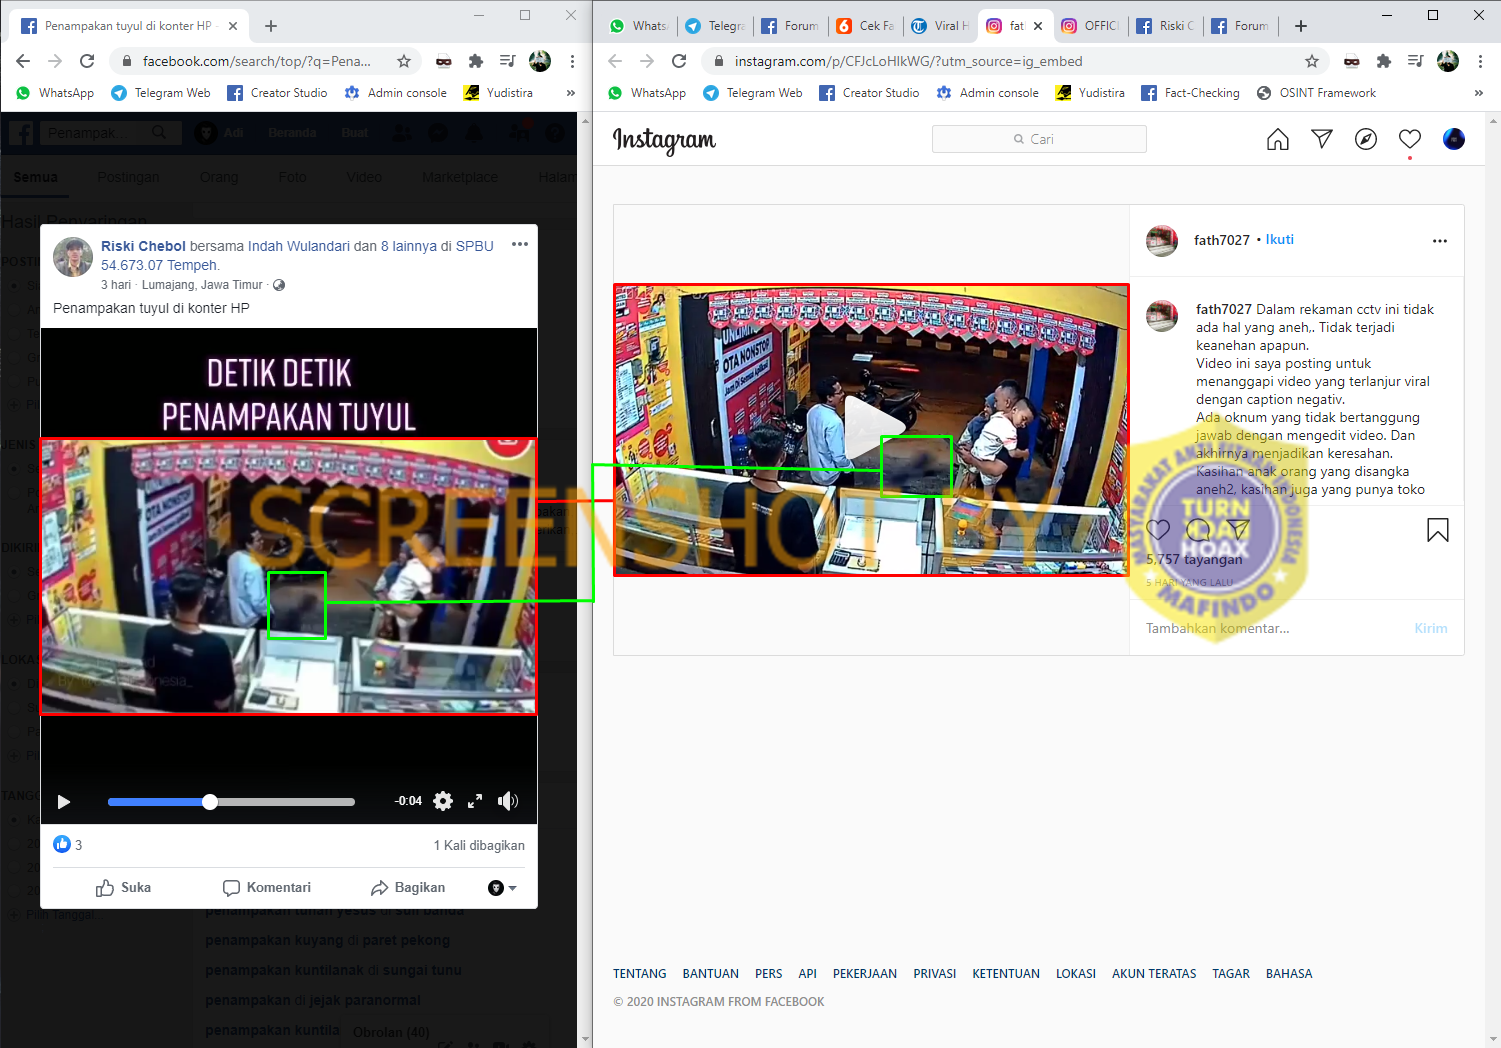Switch to OFFICI Instagram tab

pos(1090,26)
